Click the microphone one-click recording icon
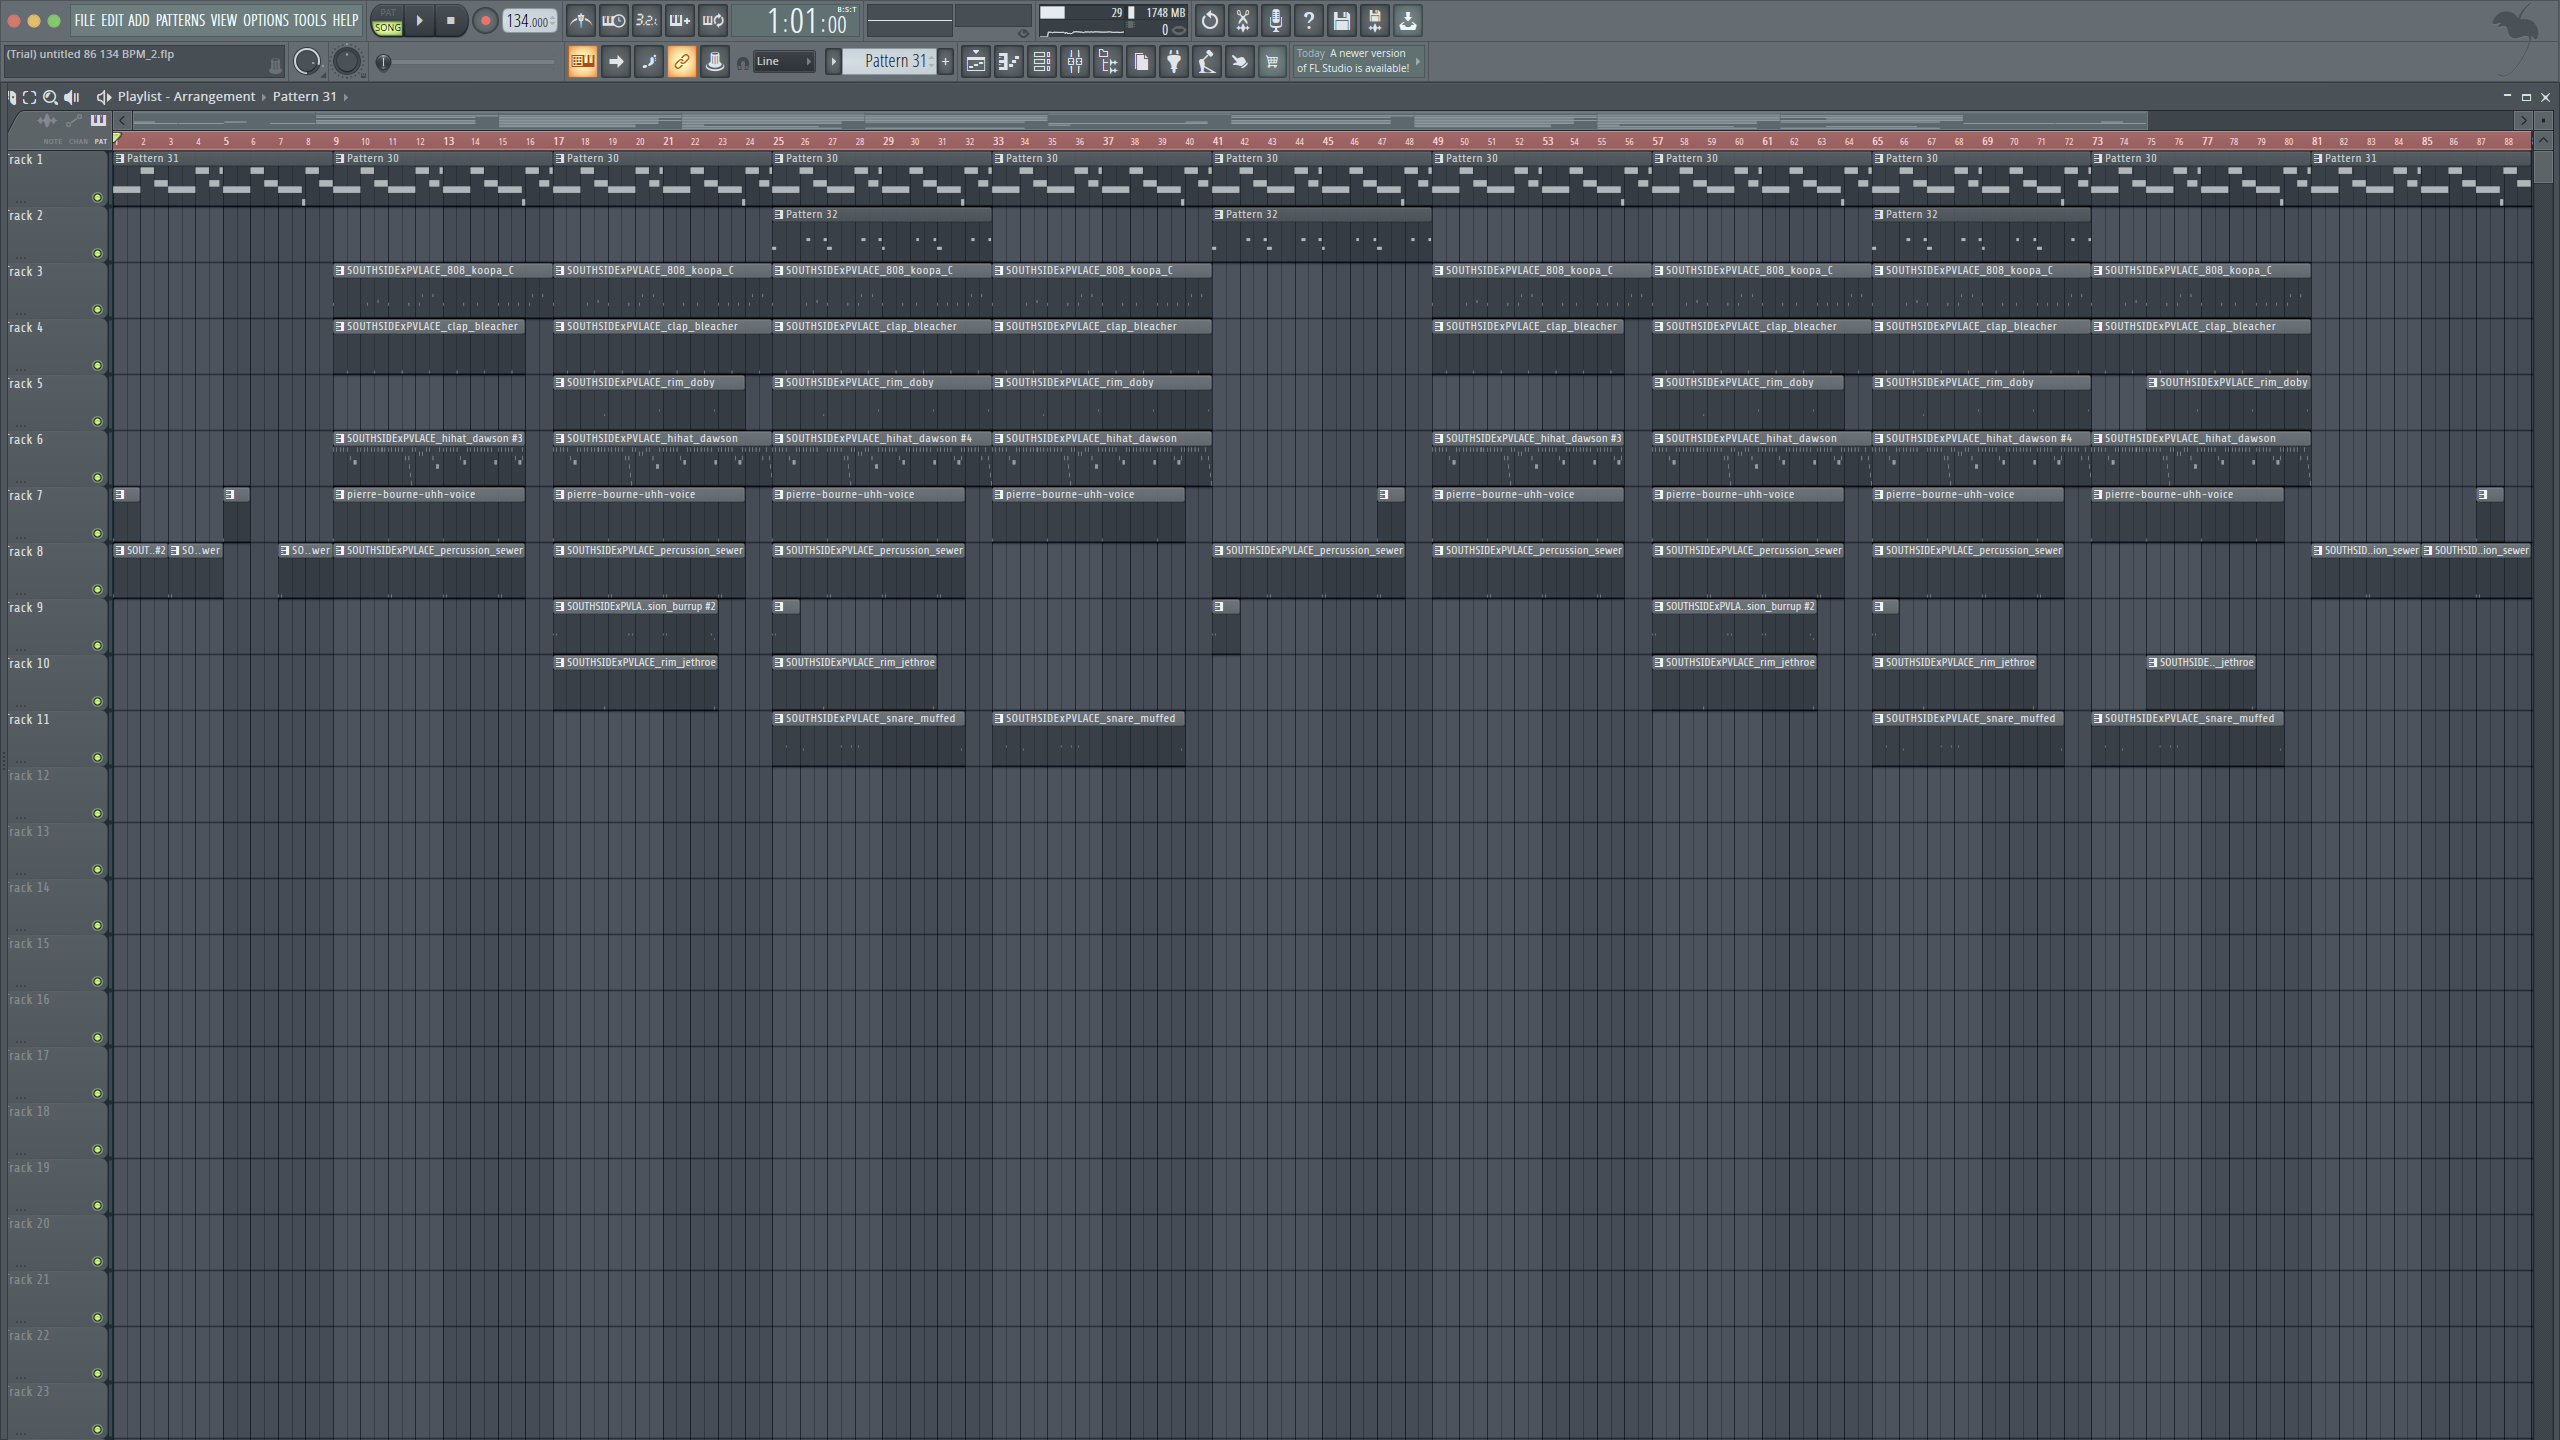This screenshot has width=2560, height=1440. pos(1275,21)
